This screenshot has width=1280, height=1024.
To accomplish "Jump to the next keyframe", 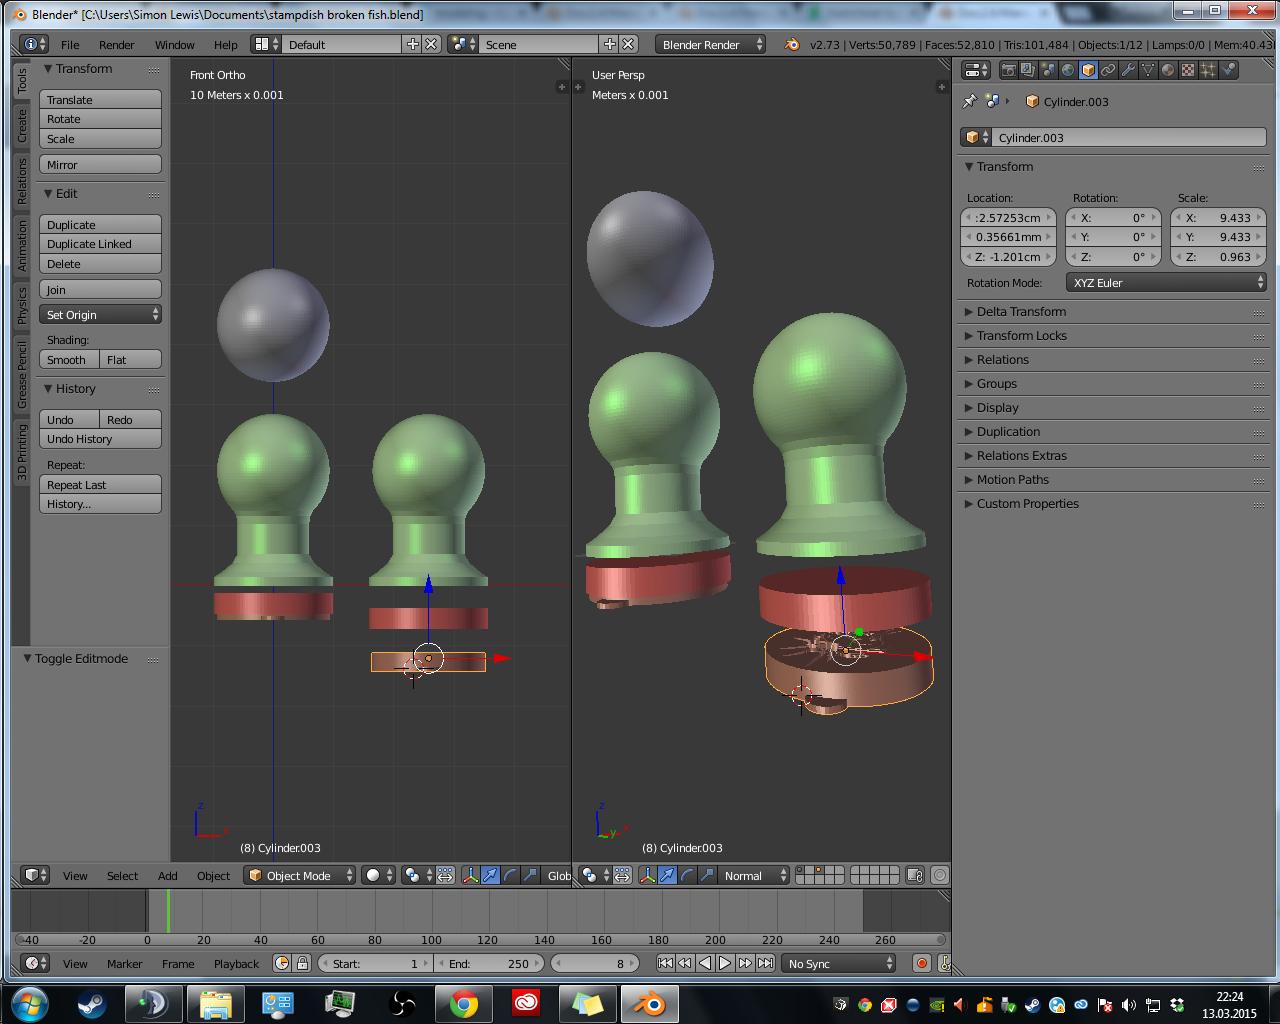I will 745,964.
